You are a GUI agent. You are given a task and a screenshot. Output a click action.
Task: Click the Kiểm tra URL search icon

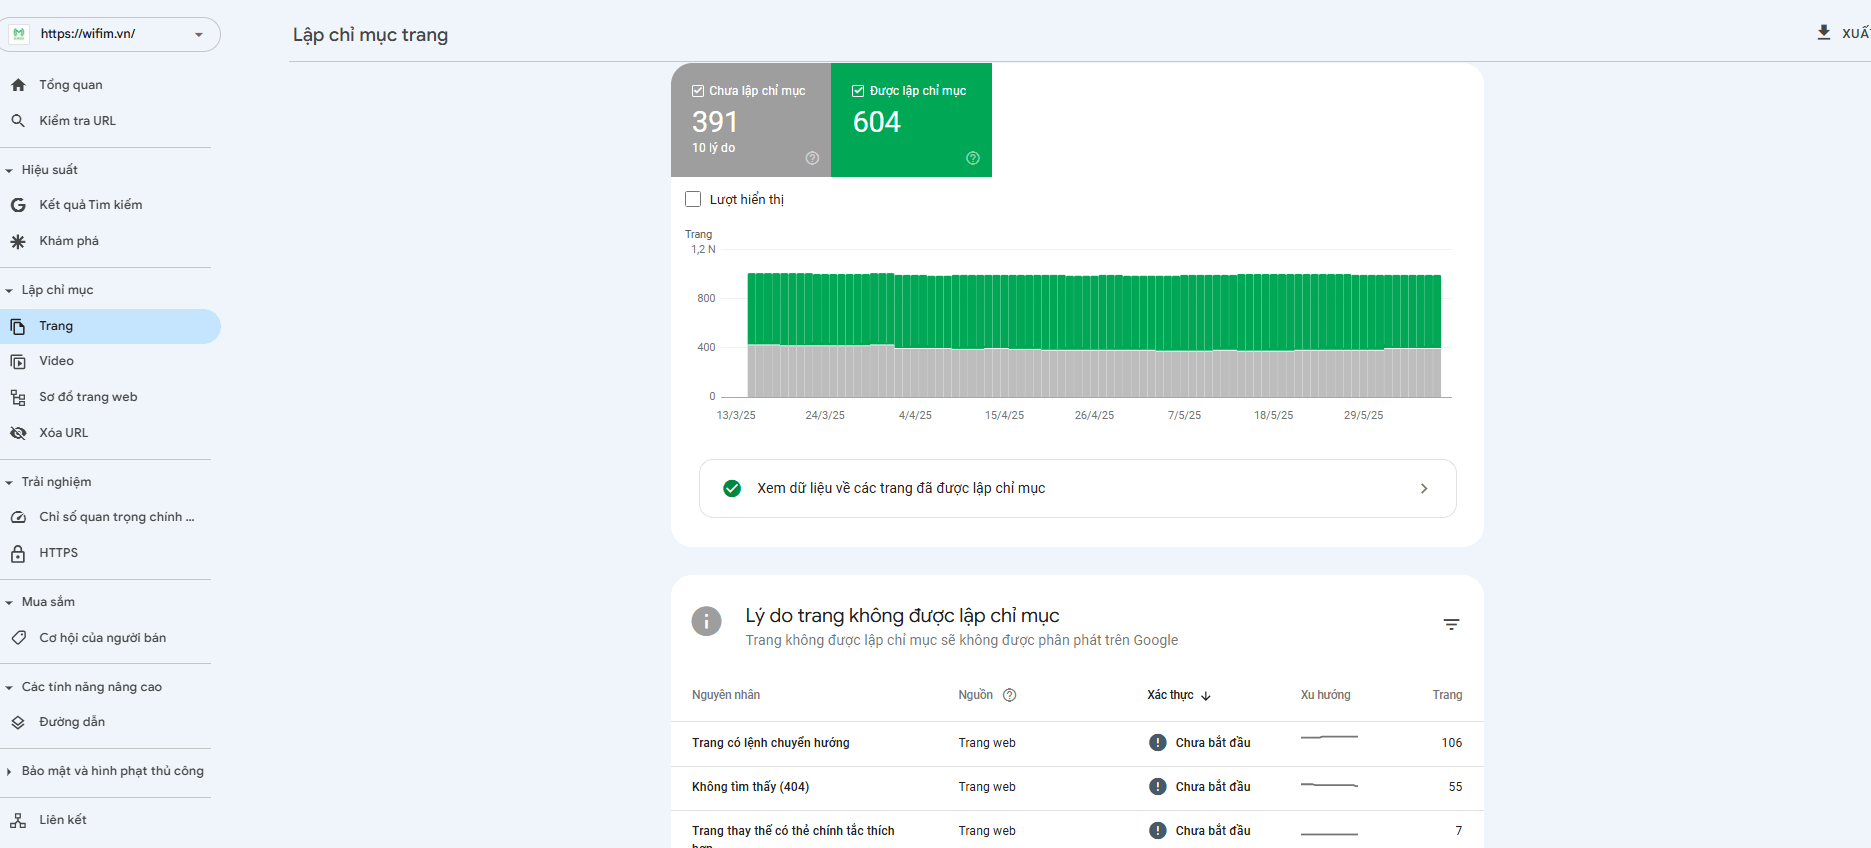tap(18, 121)
